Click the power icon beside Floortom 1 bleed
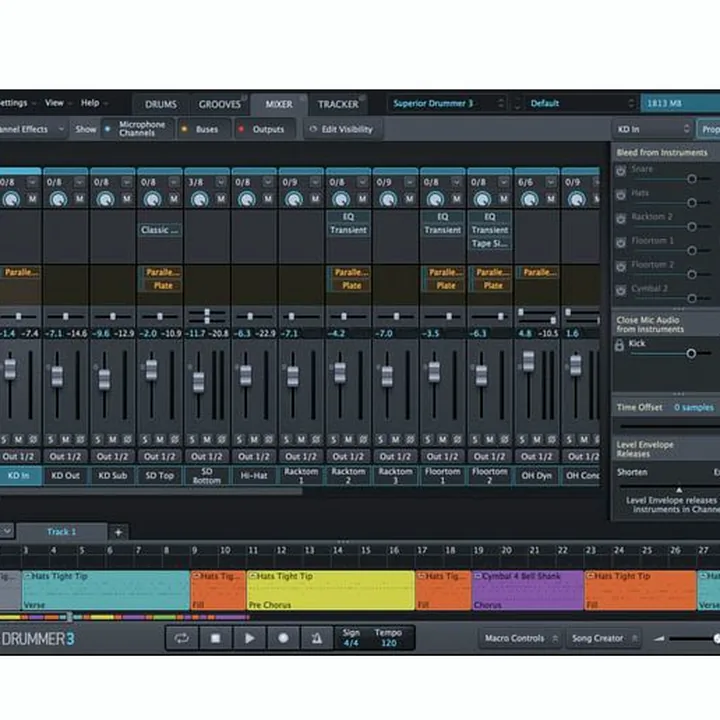The image size is (720, 720). point(621,242)
